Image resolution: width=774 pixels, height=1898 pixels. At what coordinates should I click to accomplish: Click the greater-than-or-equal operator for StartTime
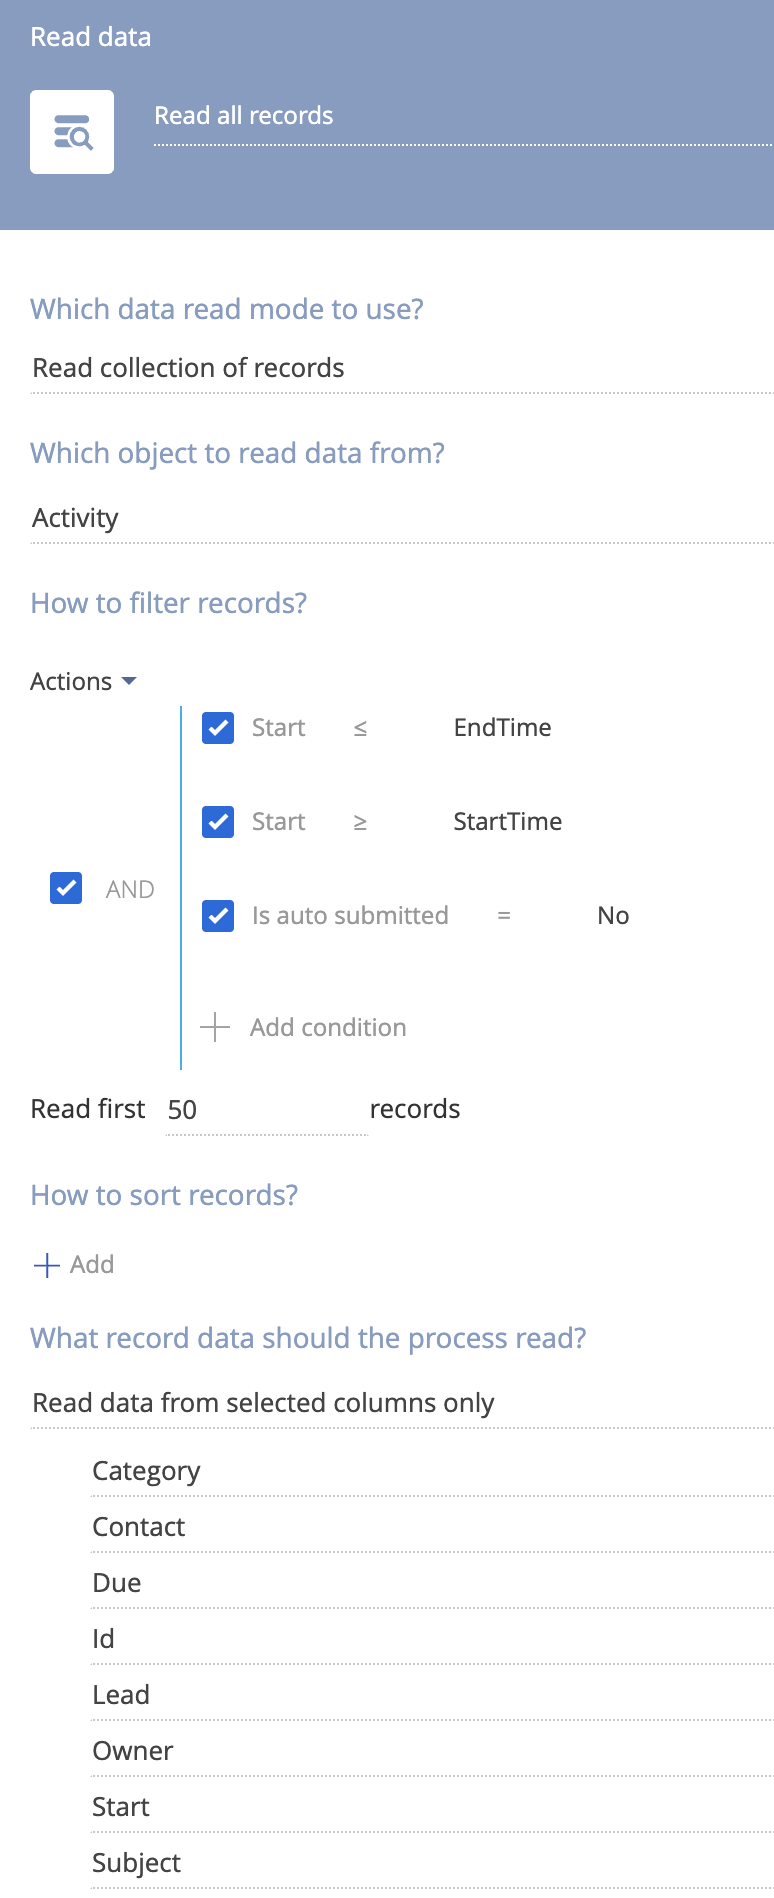pos(360,823)
